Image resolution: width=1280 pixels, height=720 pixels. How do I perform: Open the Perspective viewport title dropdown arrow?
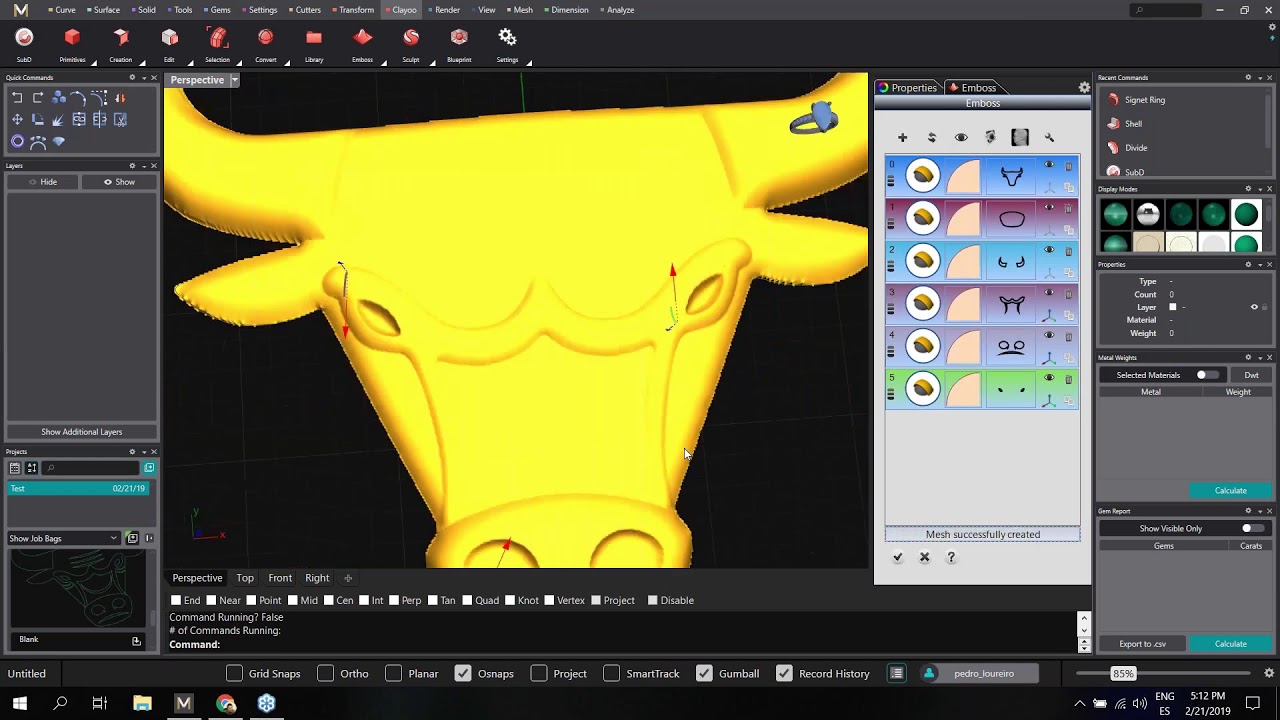pyautogui.click(x=234, y=80)
